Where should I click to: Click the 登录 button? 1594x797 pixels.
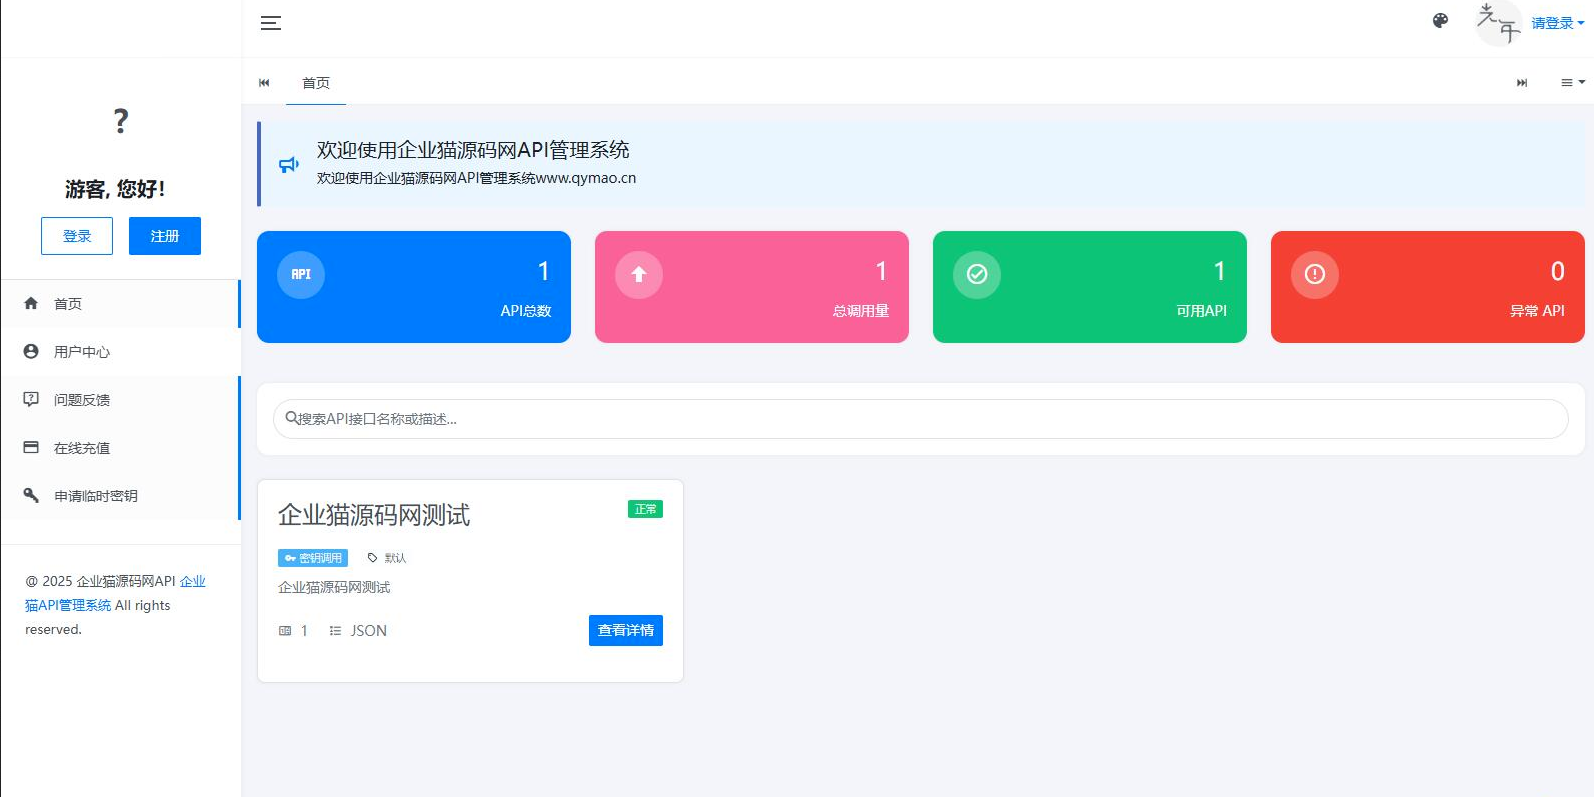pyautogui.click(x=77, y=236)
